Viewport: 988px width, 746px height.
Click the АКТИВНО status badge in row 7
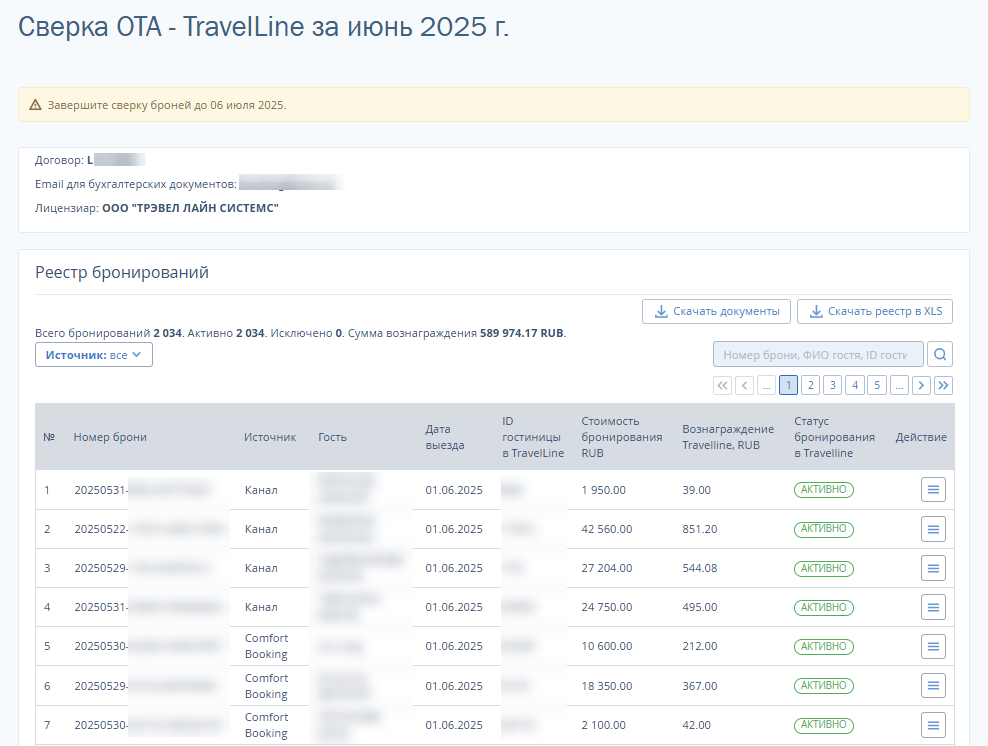[x=824, y=725]
